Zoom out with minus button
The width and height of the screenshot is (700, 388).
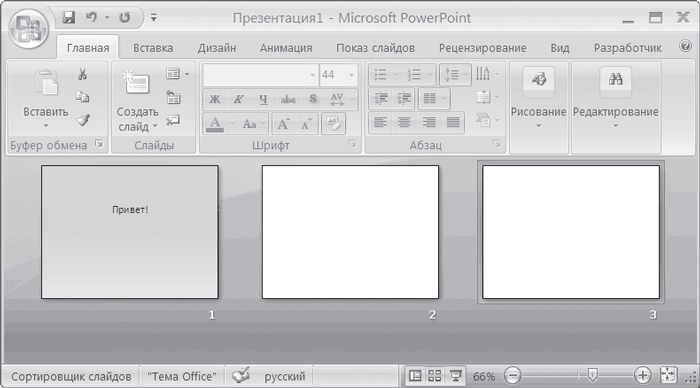(x=512, y=376)
